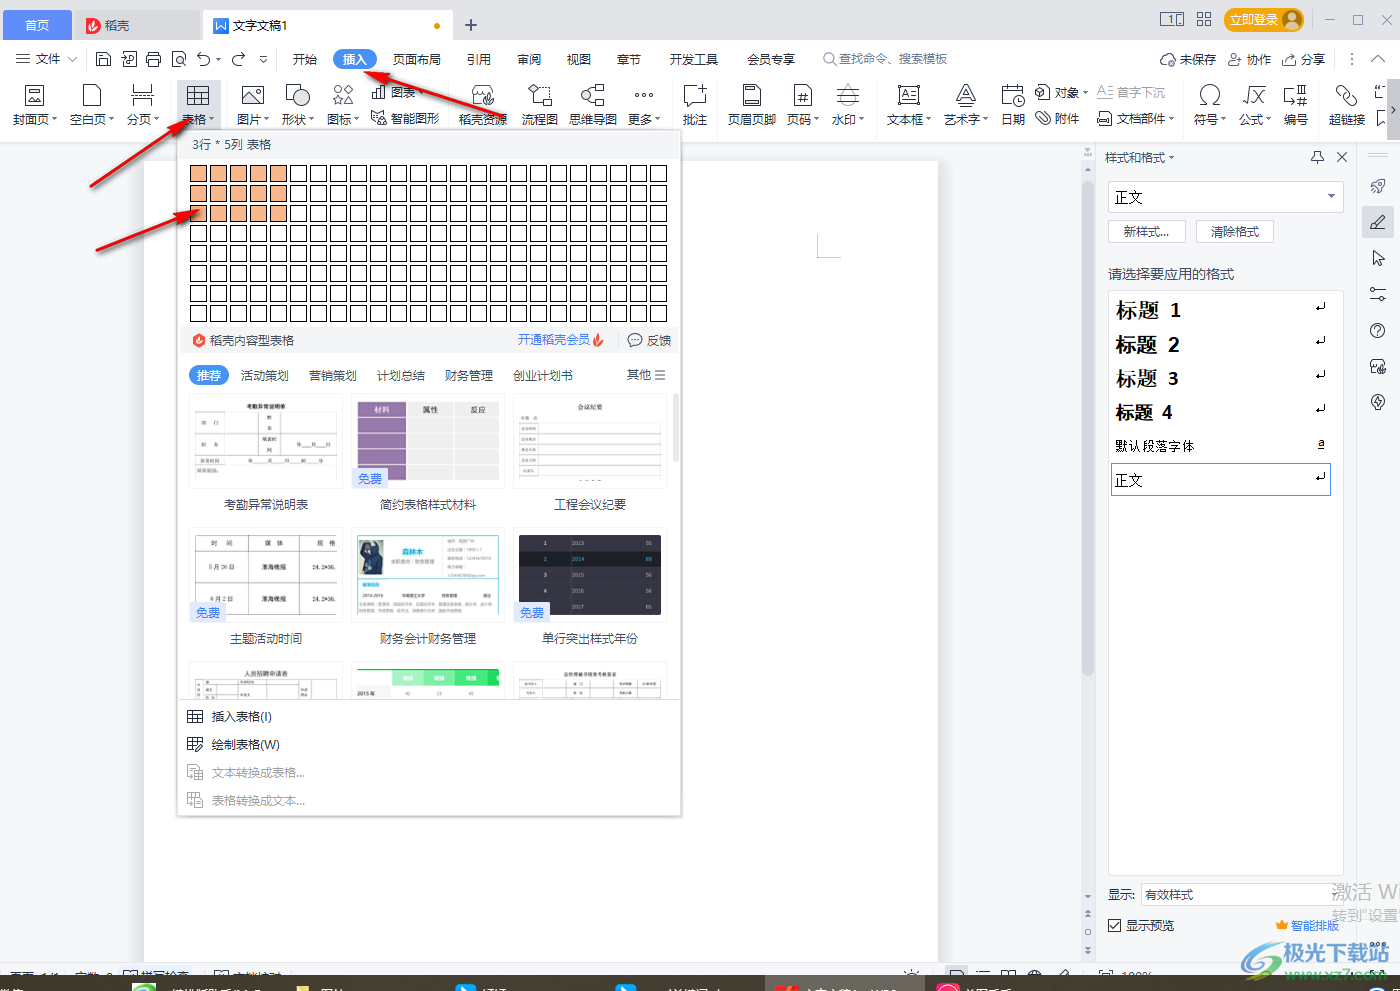Click the 立即登录 login button
Viewport: 1400px width, 991px height.
point(1265,20)
